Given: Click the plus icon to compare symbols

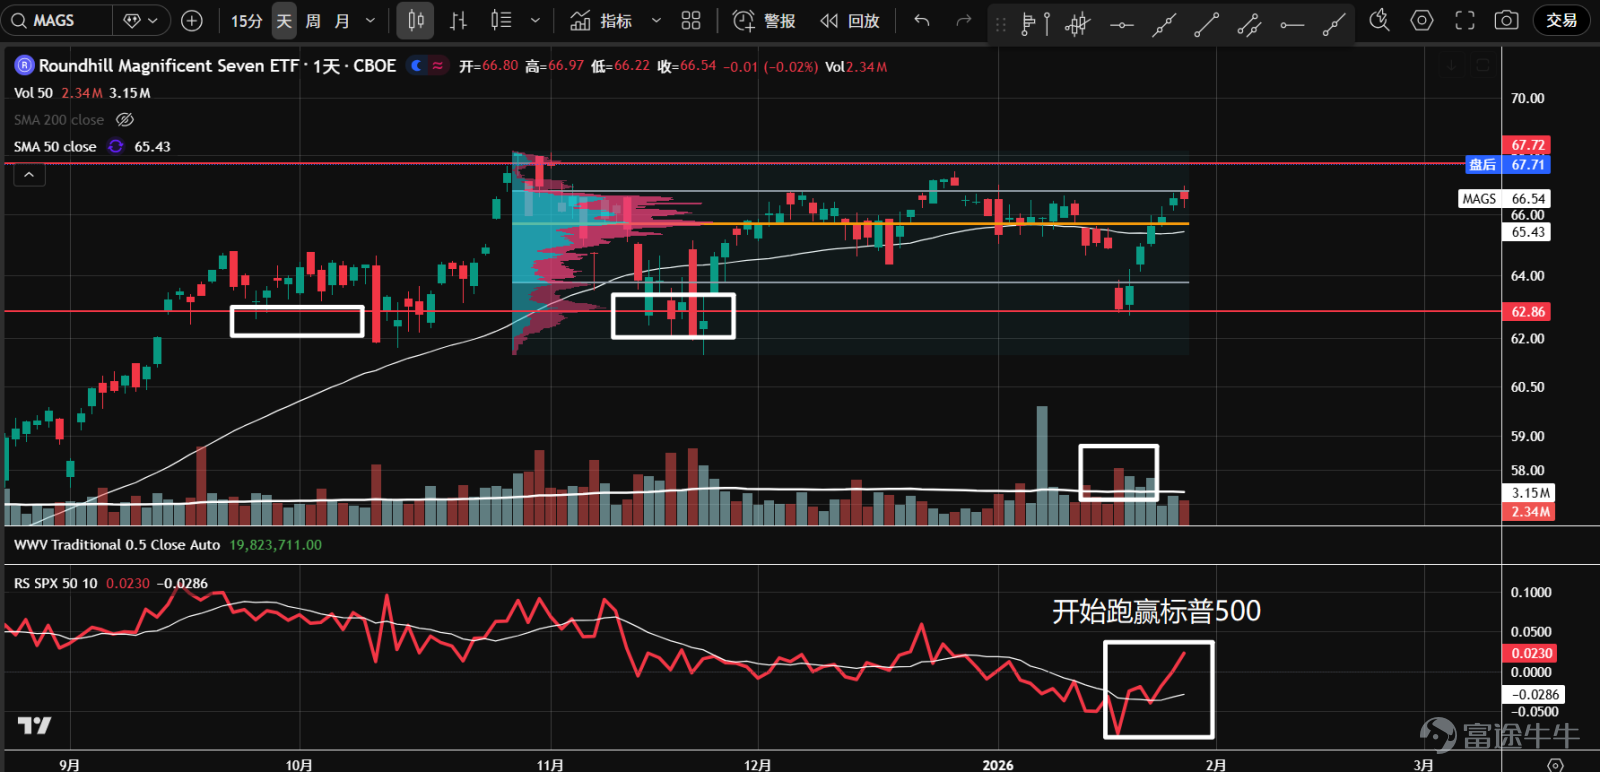Looking at the screenshot, I should click(192, 20).
